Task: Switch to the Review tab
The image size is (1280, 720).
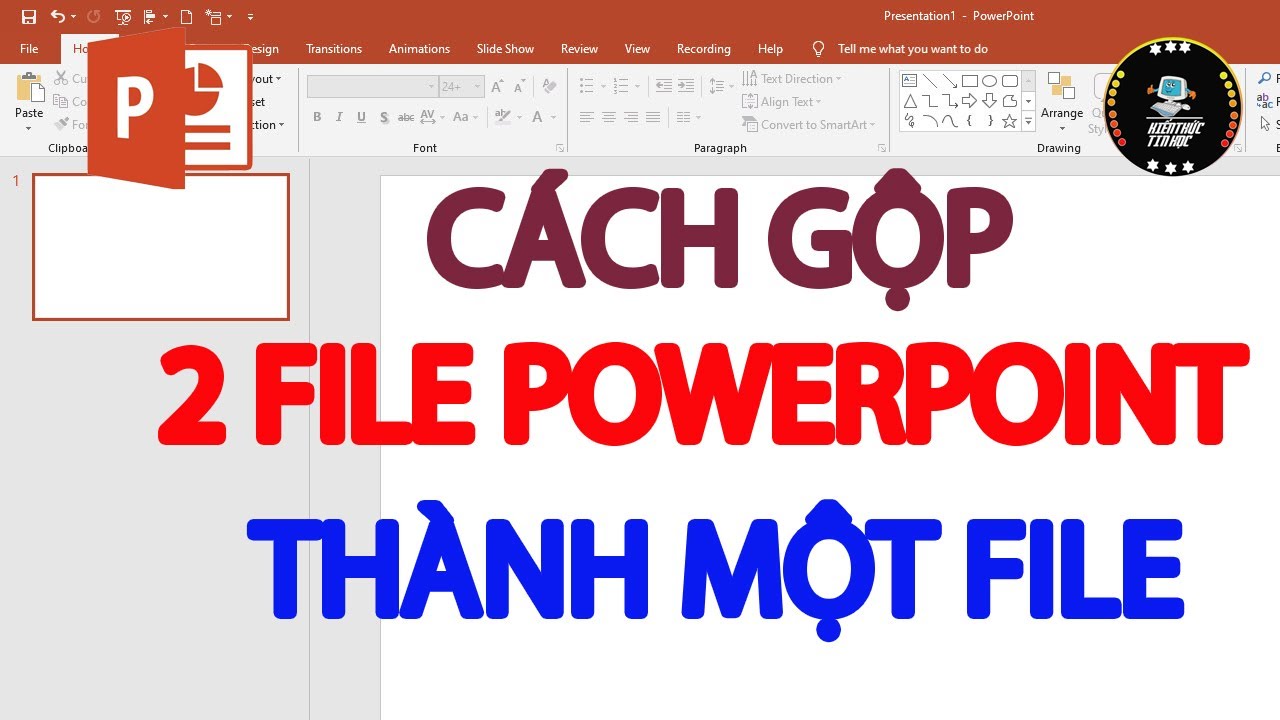Action: point(579,49)
